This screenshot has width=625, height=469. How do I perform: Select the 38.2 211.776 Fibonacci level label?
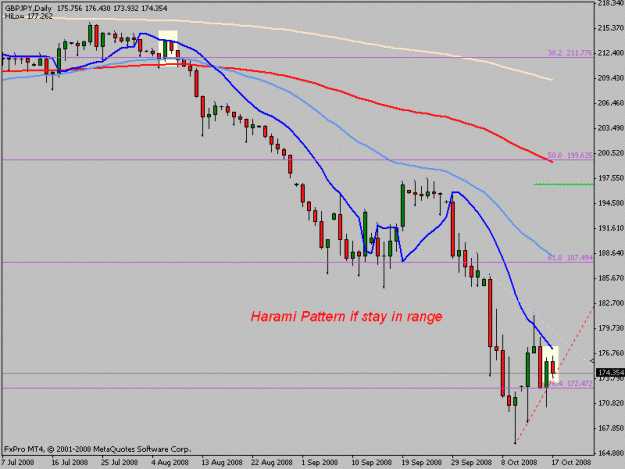tap(570, 53)
